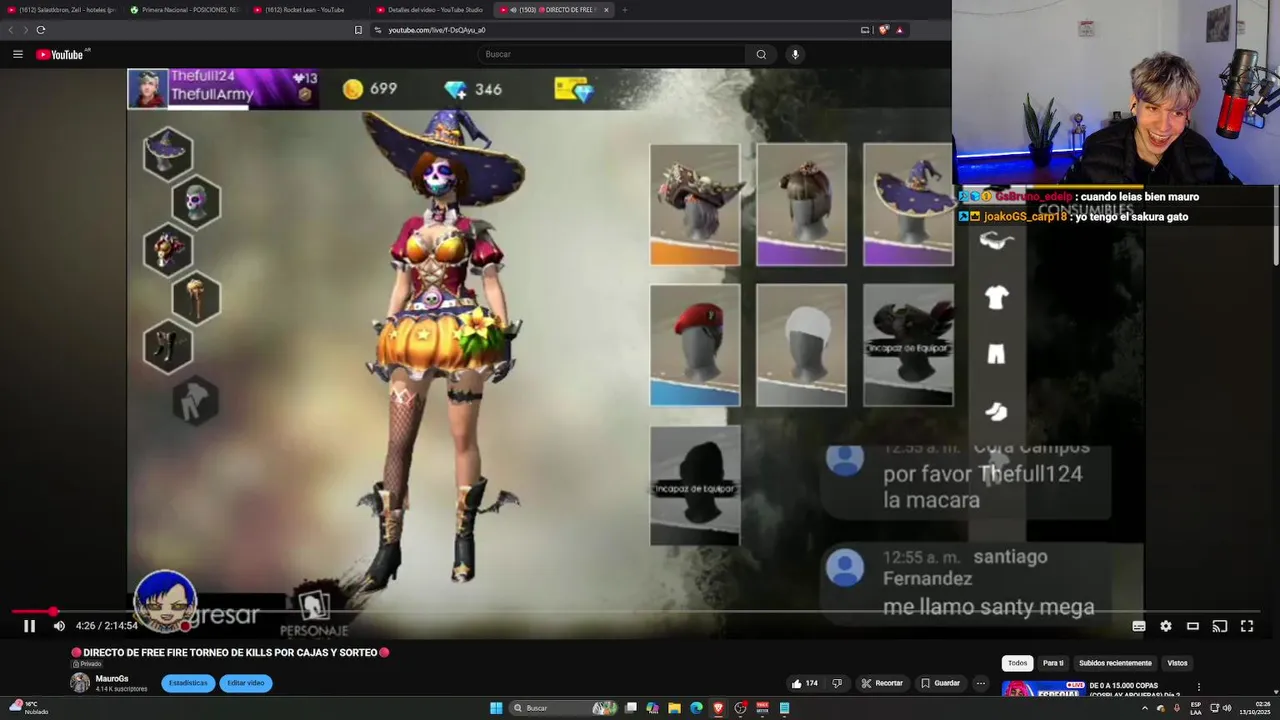
Task: Open Task View on the taskbar
Action: 631,708
